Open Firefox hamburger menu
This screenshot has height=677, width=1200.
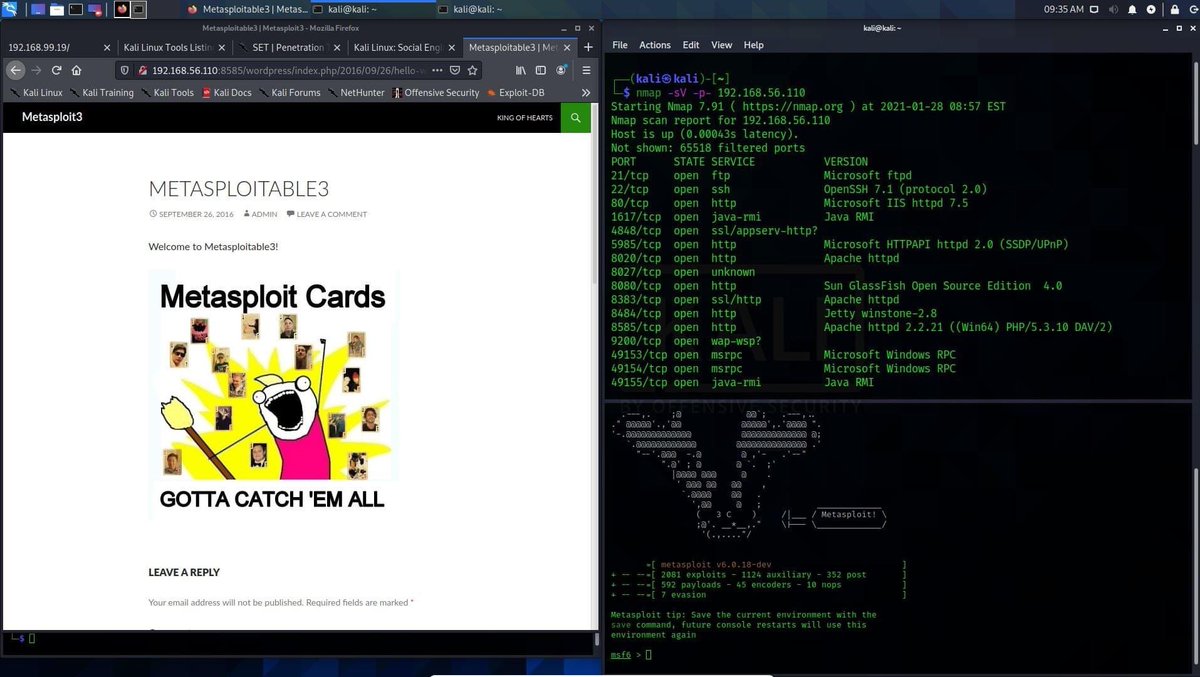click(x=586, y=70)
